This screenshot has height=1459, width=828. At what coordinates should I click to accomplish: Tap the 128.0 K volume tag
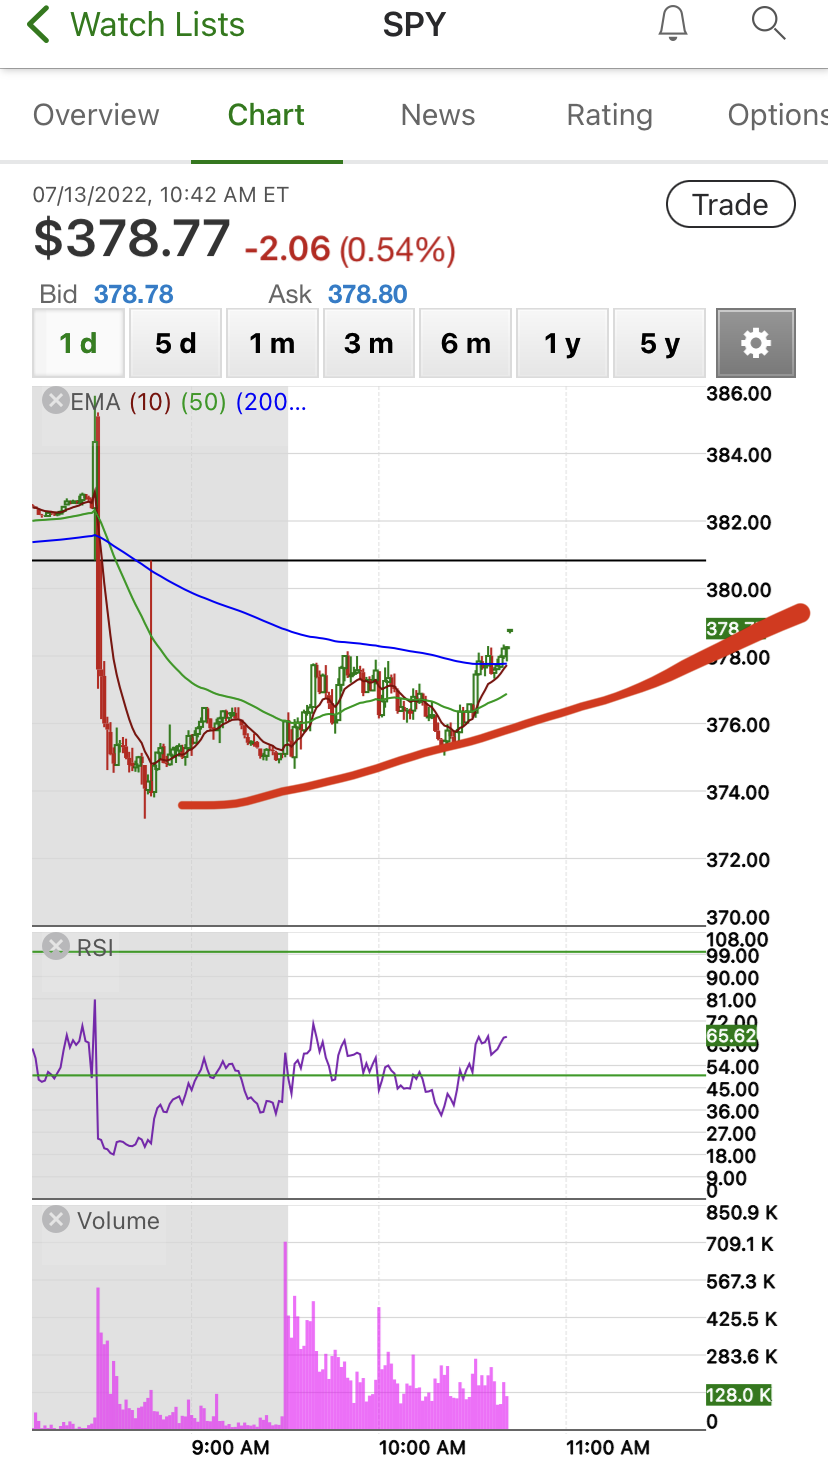point(738,1395)
